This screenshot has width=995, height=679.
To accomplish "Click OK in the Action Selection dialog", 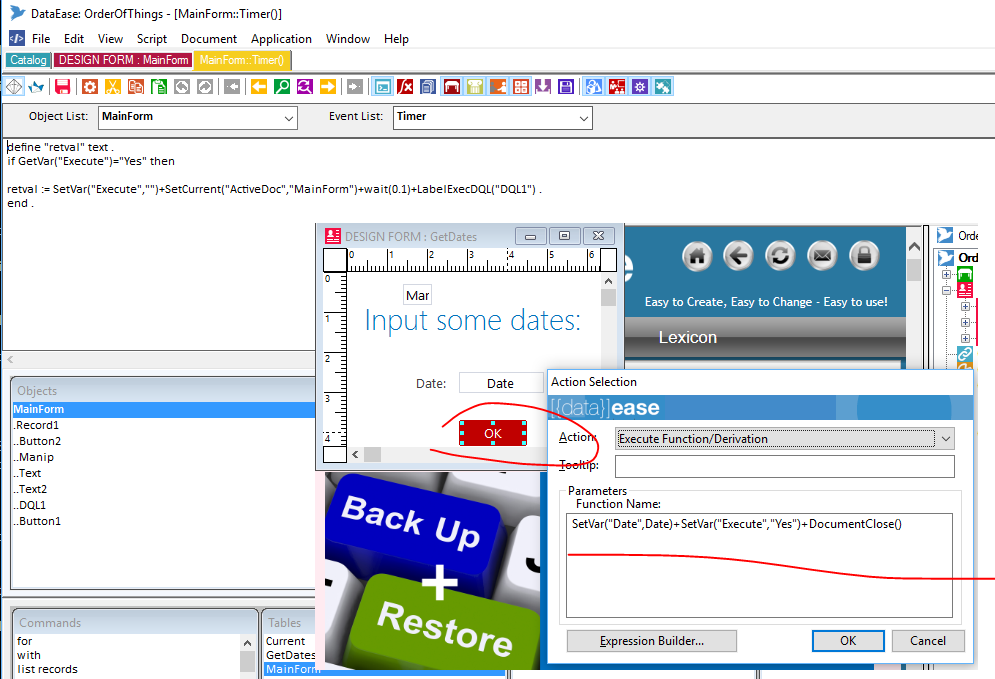I will click(848, 641).
